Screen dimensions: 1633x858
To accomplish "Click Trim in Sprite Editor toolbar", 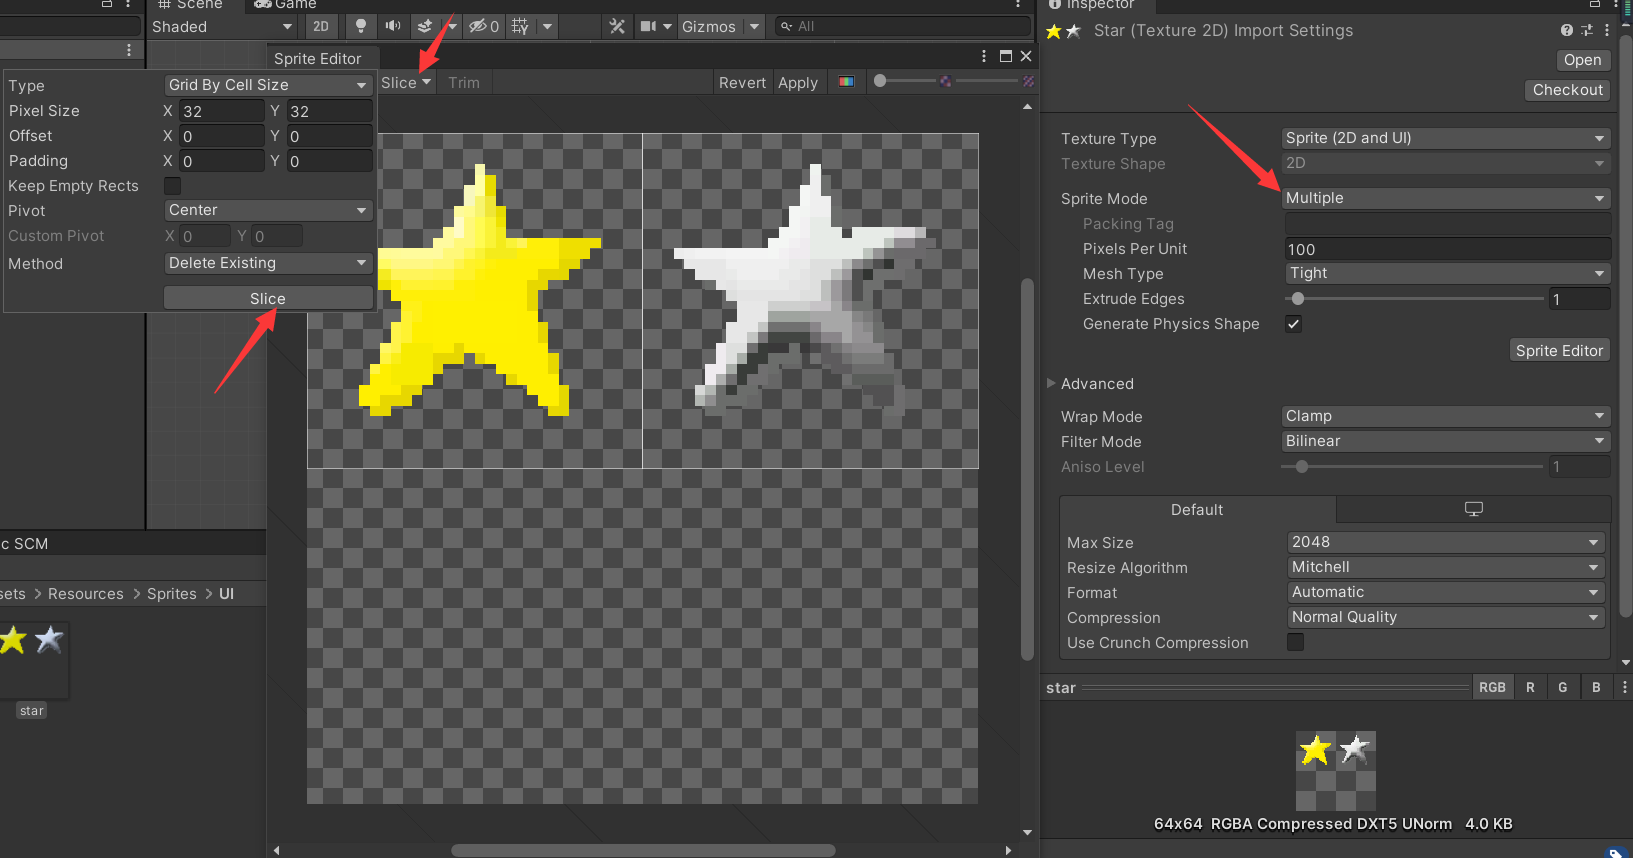I will [464, 82].
